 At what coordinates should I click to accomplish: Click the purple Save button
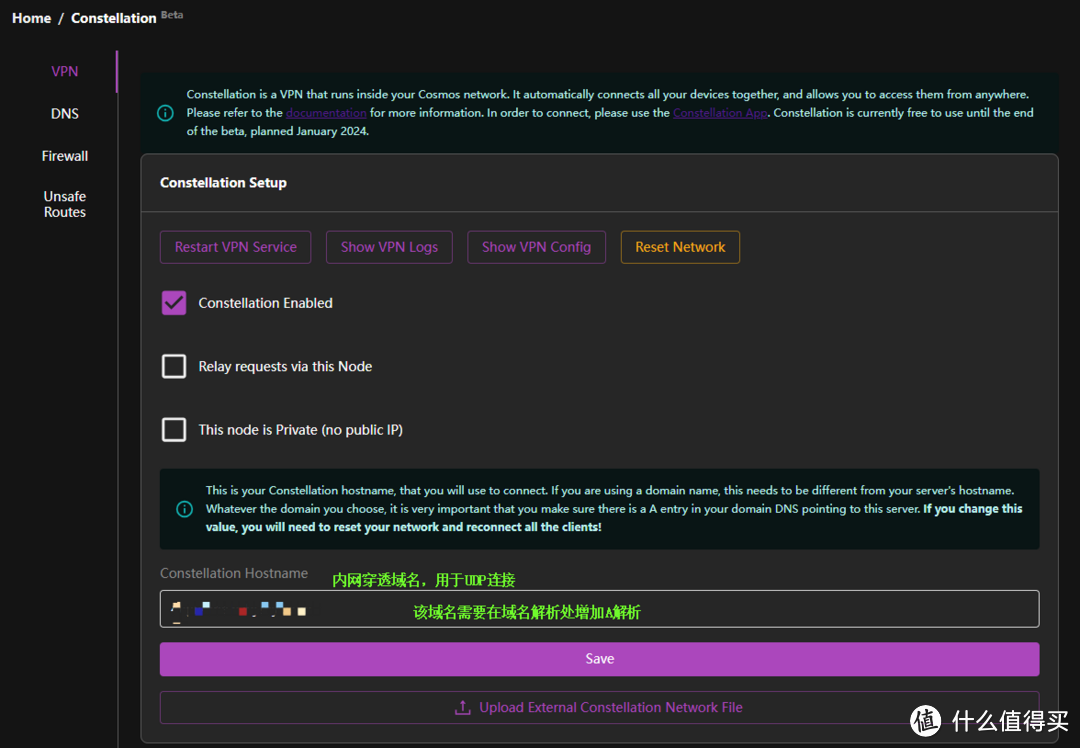[x=599, y=659]
